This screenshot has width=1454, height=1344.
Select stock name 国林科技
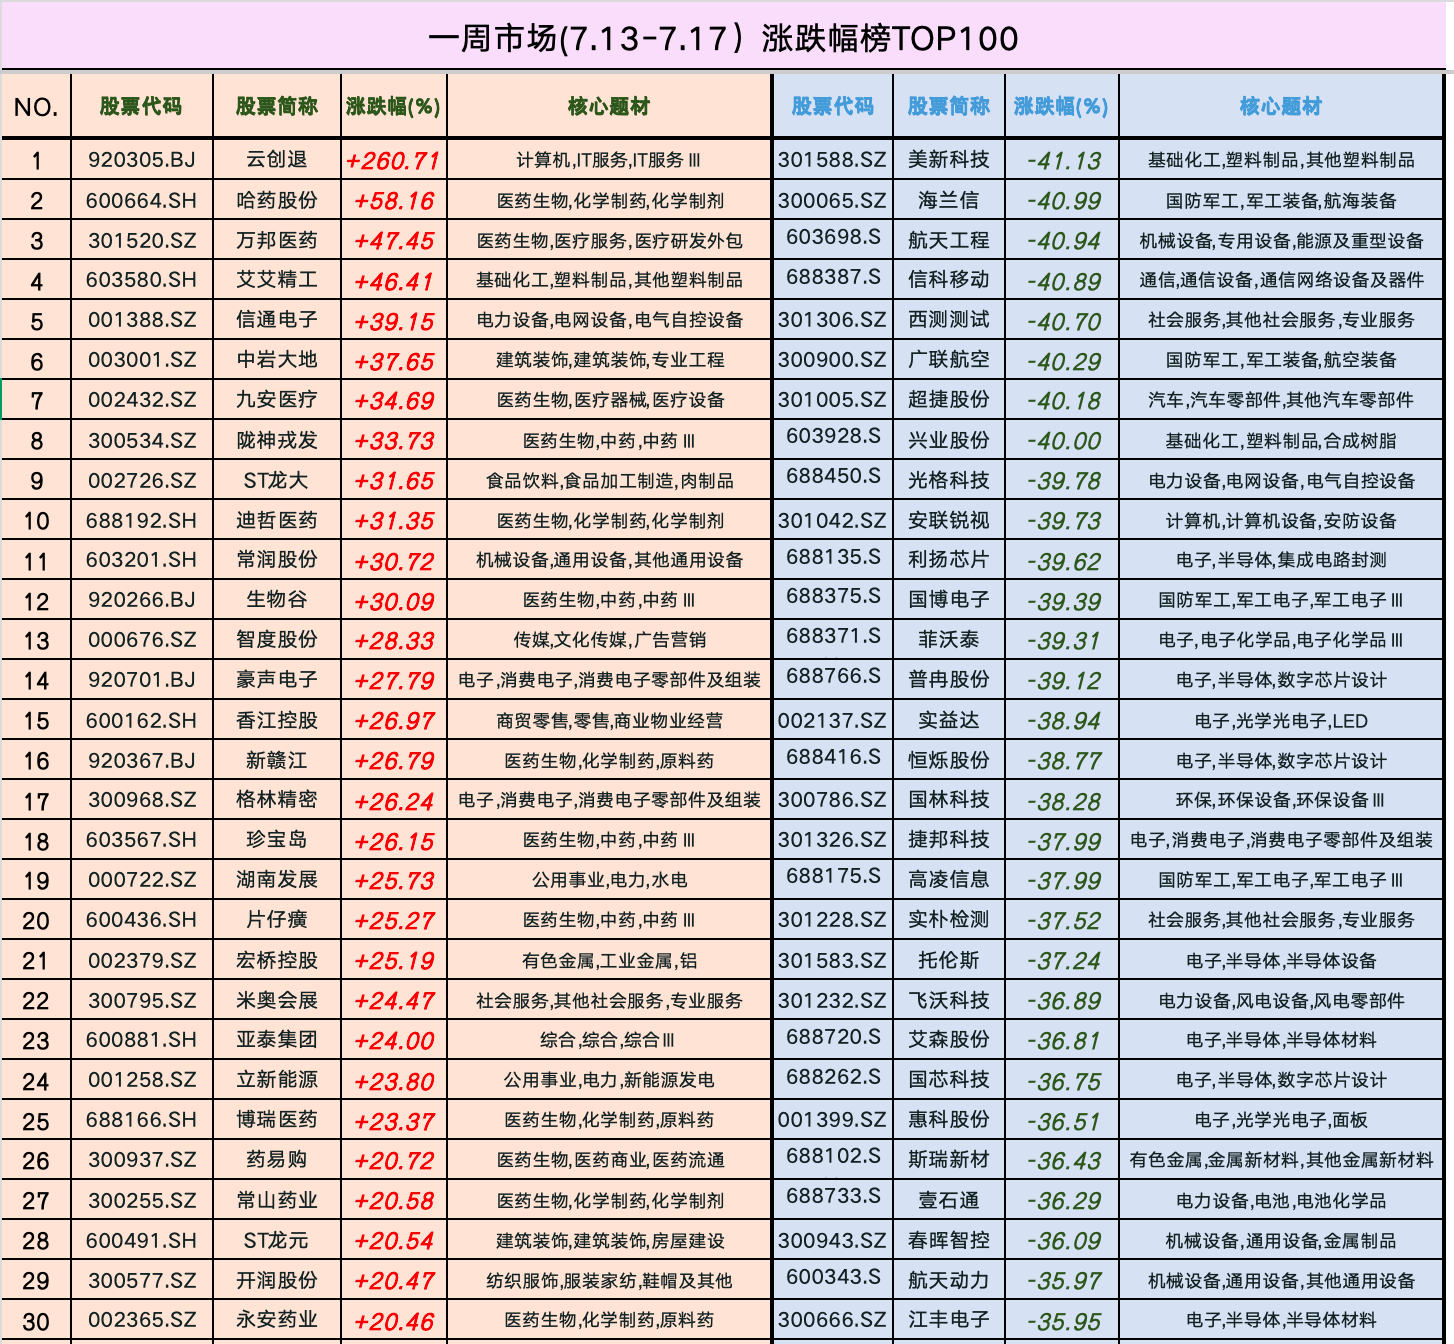pos(949,800)
